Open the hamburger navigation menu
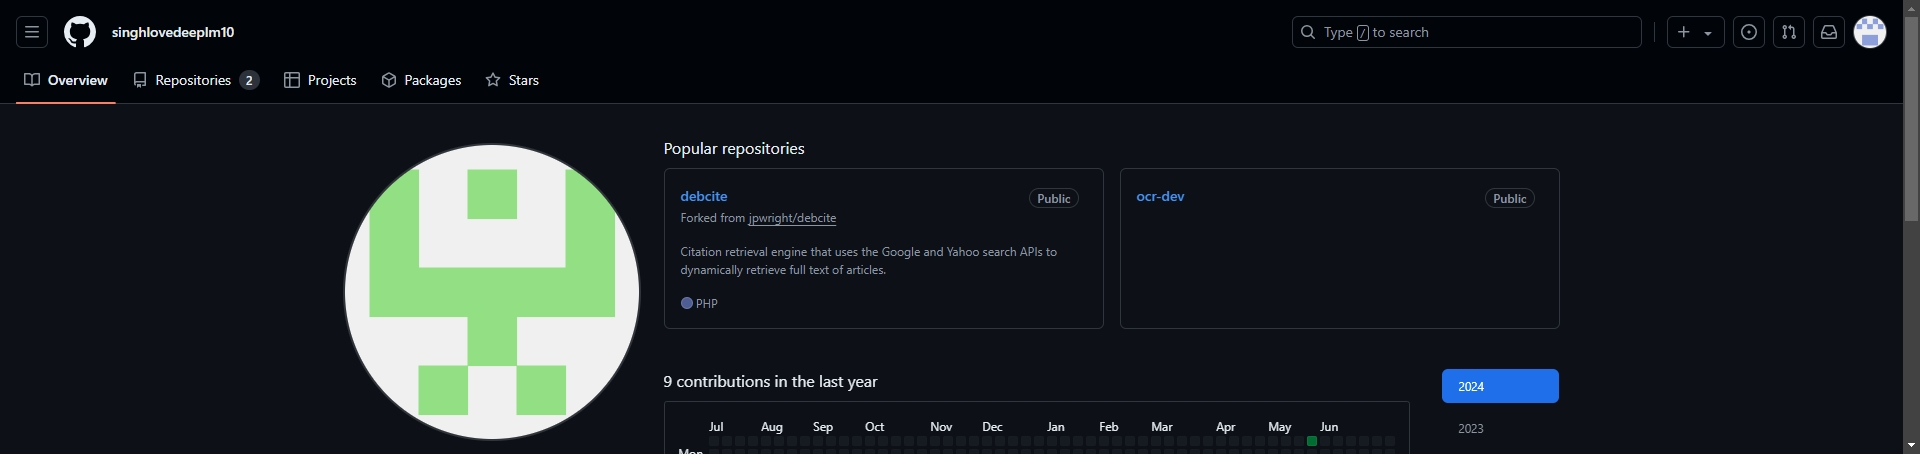 click(32, 32)
